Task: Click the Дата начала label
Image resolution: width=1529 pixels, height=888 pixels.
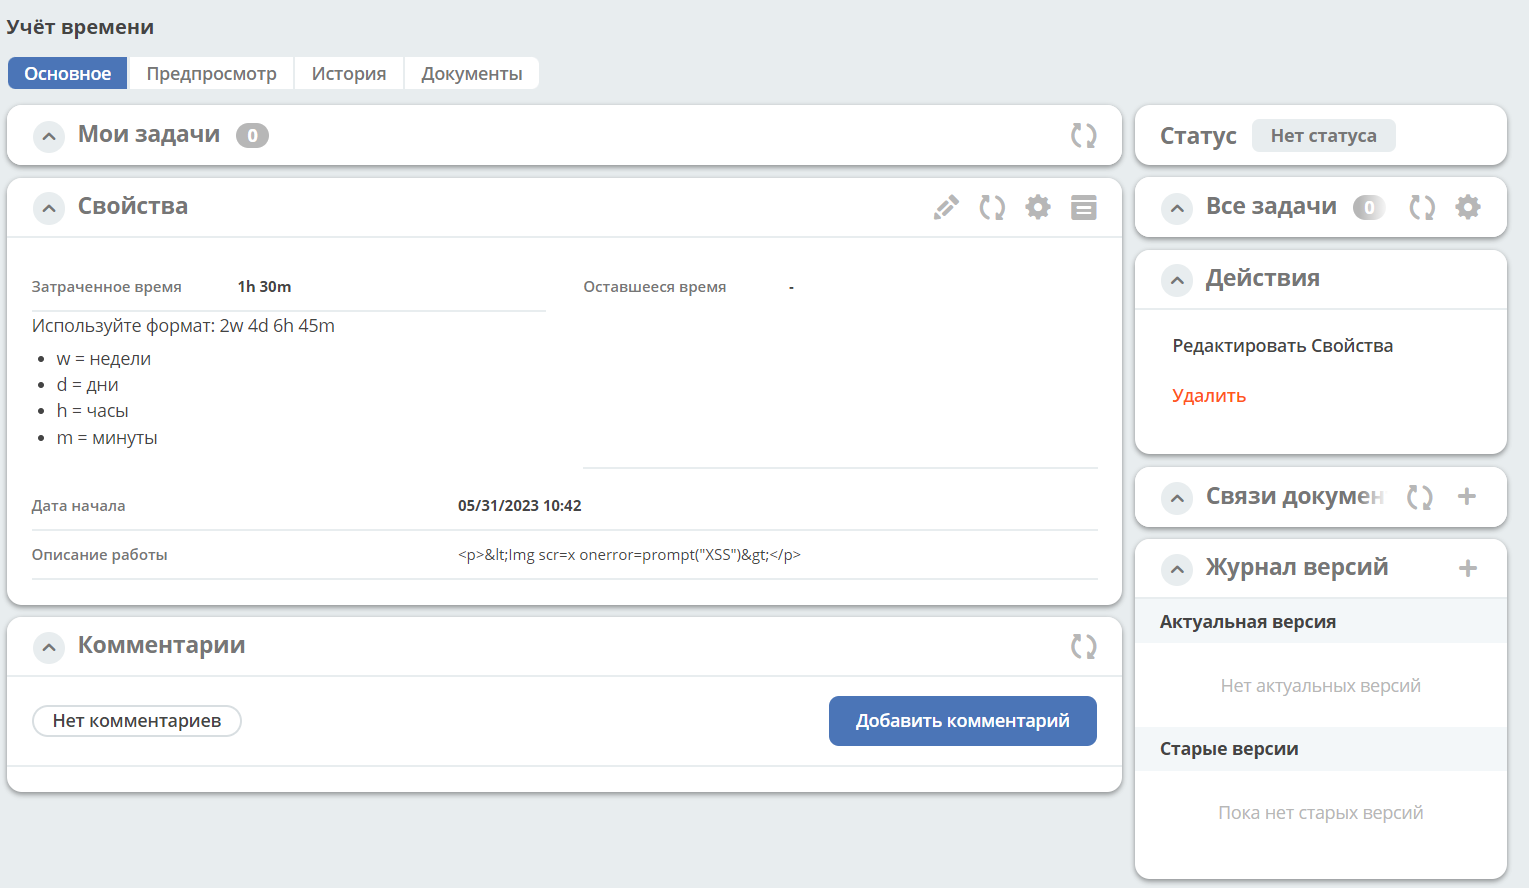Action: coord(78,505)
